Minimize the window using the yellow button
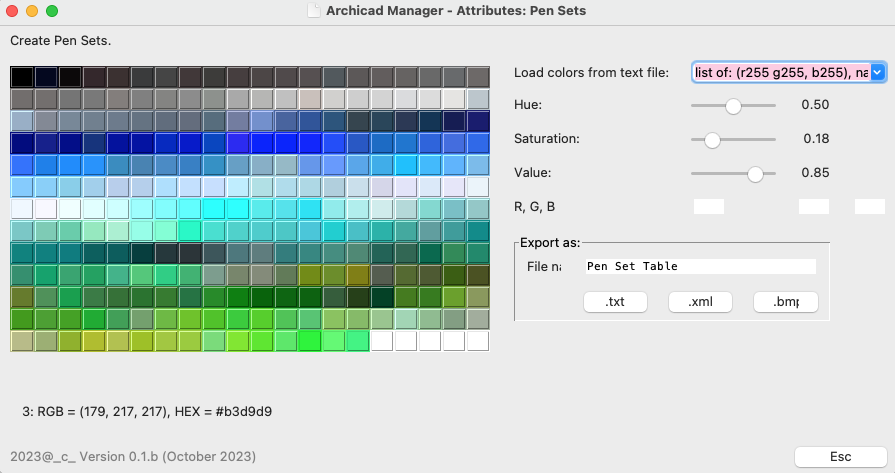The image size is (895, 473). point(32,11)
